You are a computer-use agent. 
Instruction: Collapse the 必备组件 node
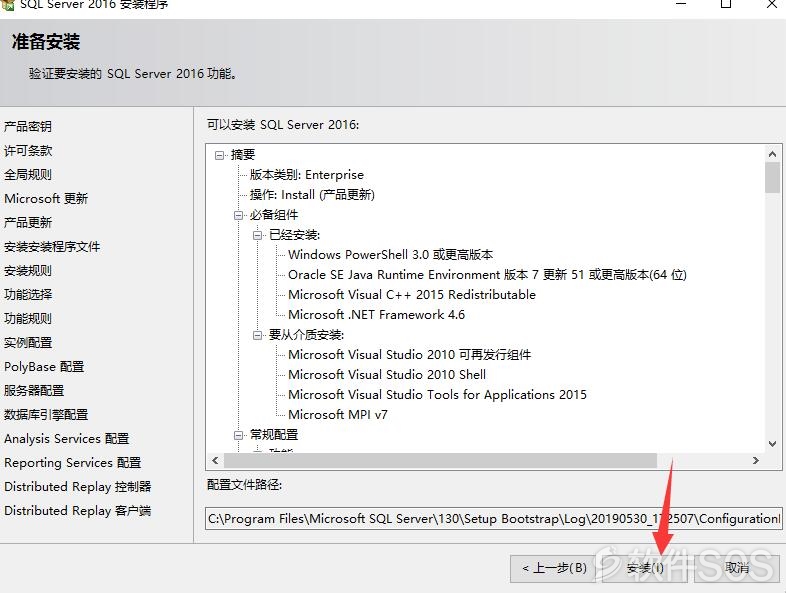tap(238, 216)
